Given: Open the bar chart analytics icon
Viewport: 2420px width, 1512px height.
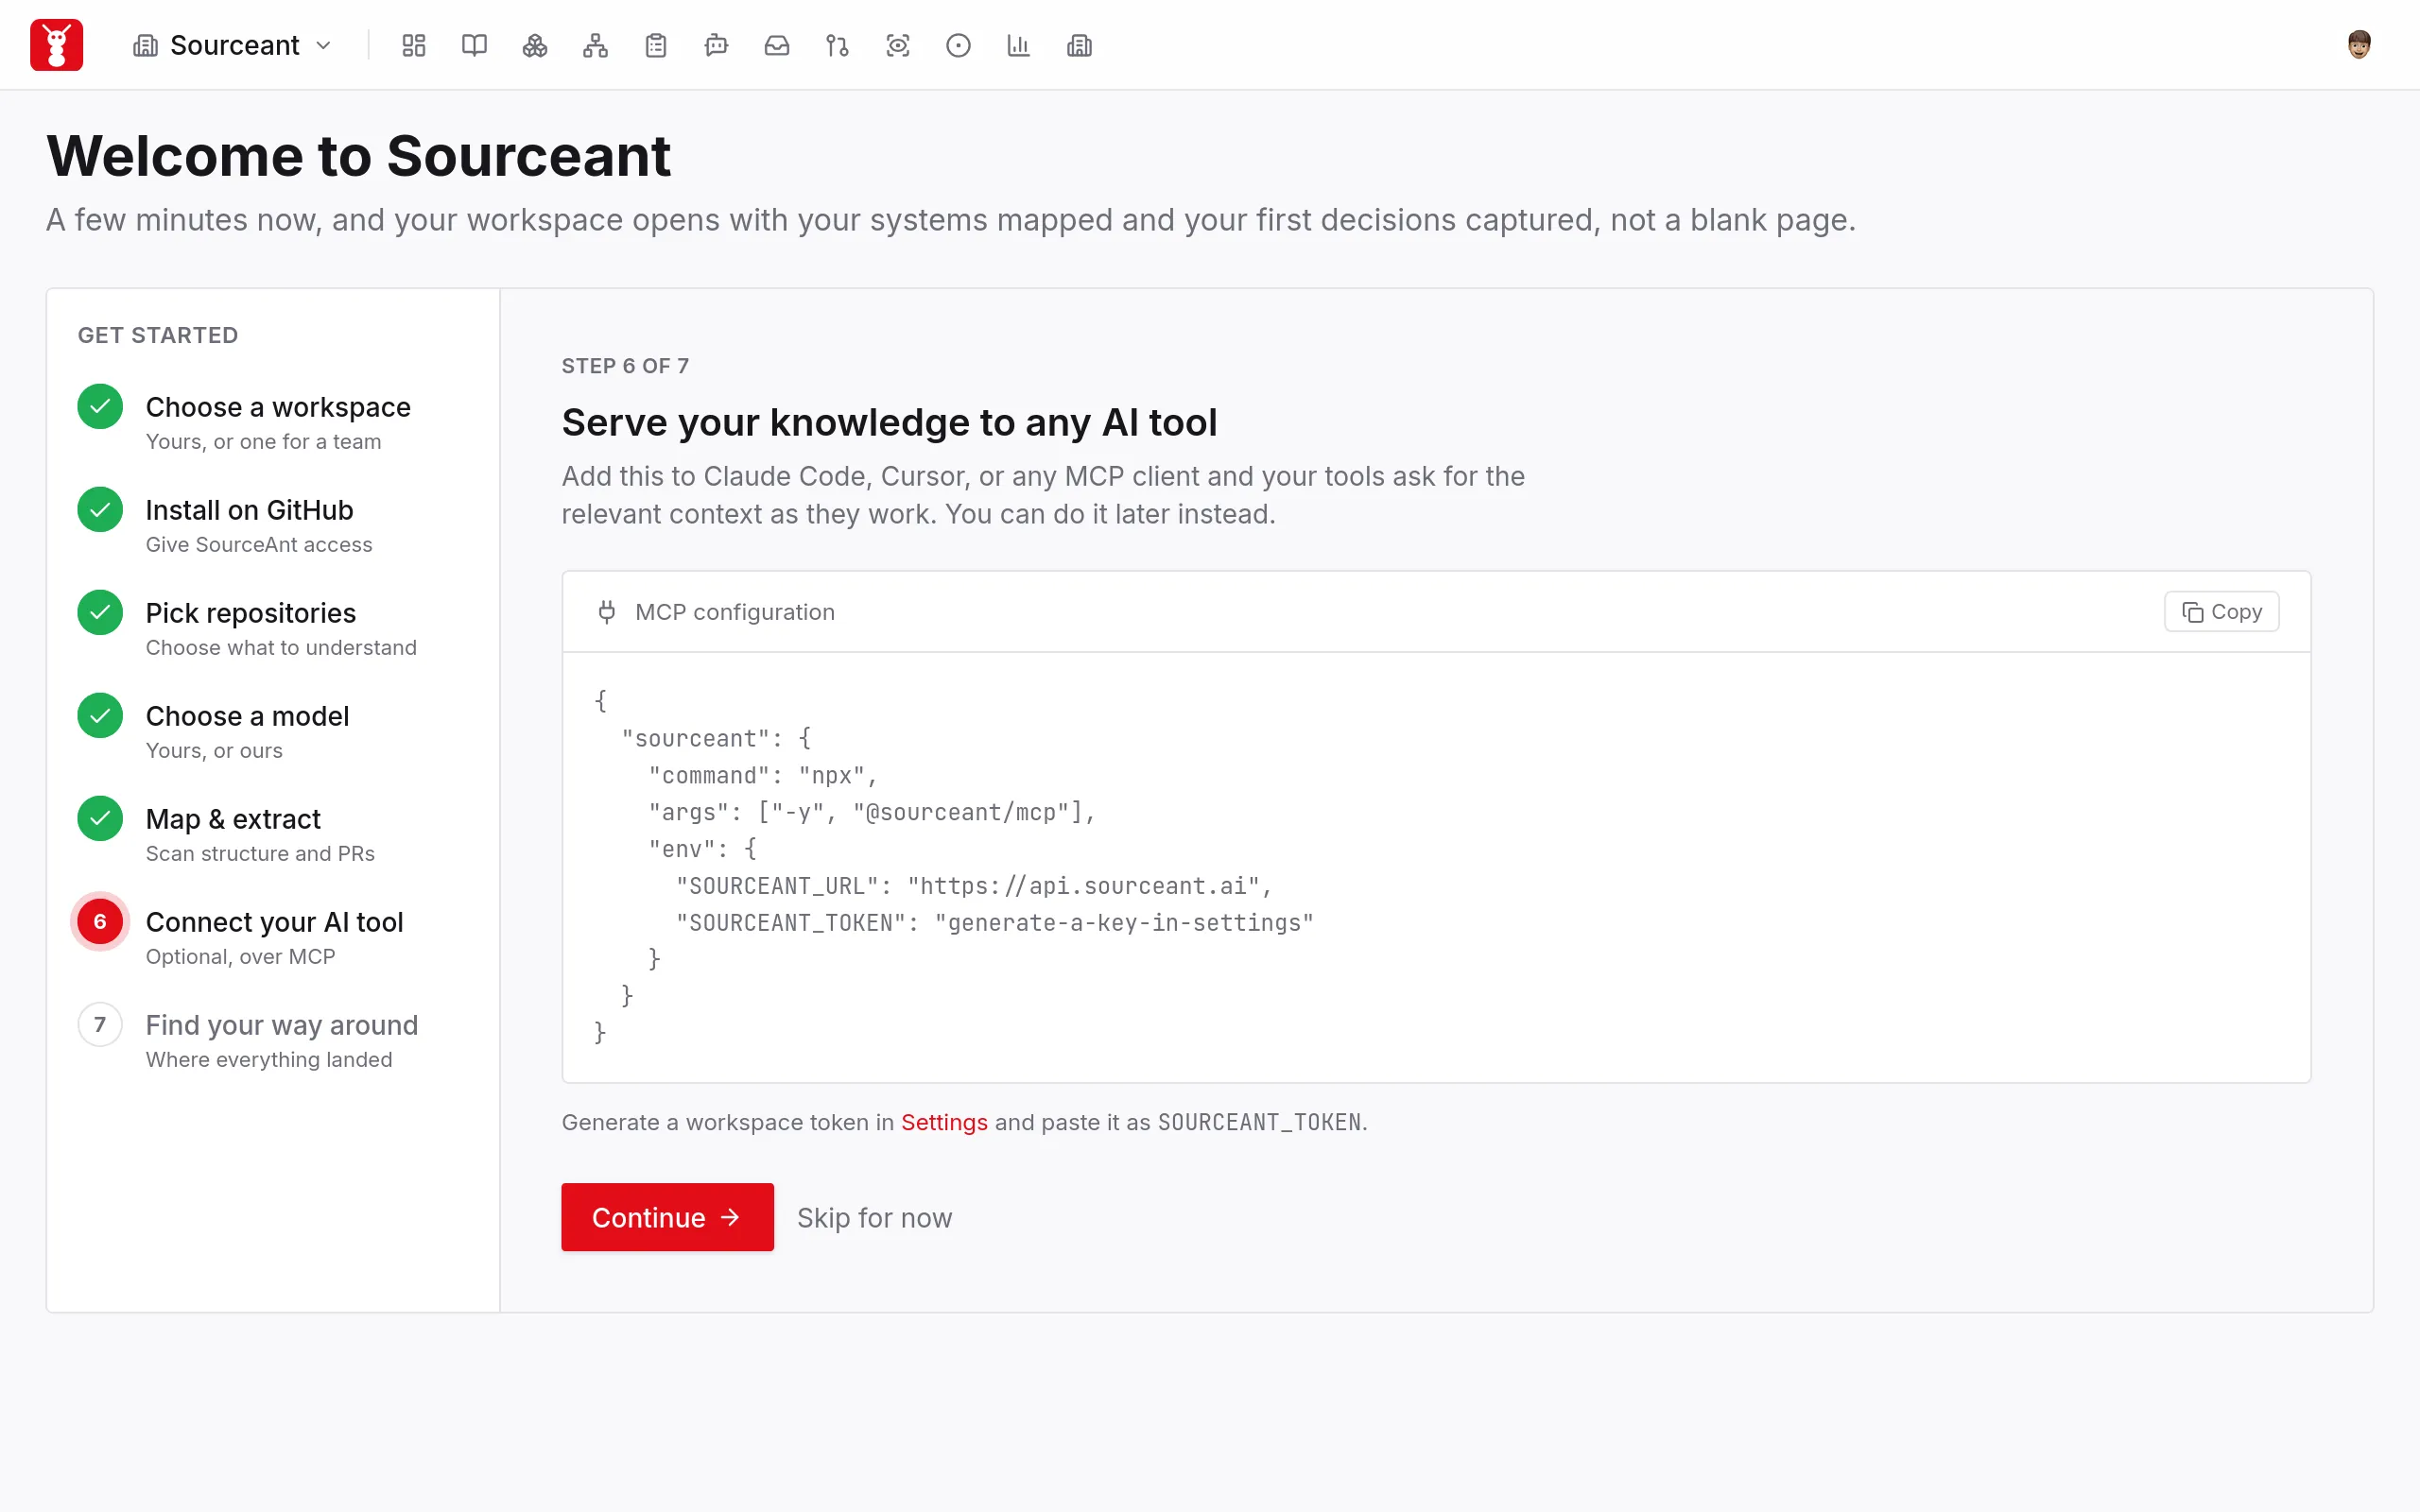Looking at the screenshot, I should click(1019, 45).
